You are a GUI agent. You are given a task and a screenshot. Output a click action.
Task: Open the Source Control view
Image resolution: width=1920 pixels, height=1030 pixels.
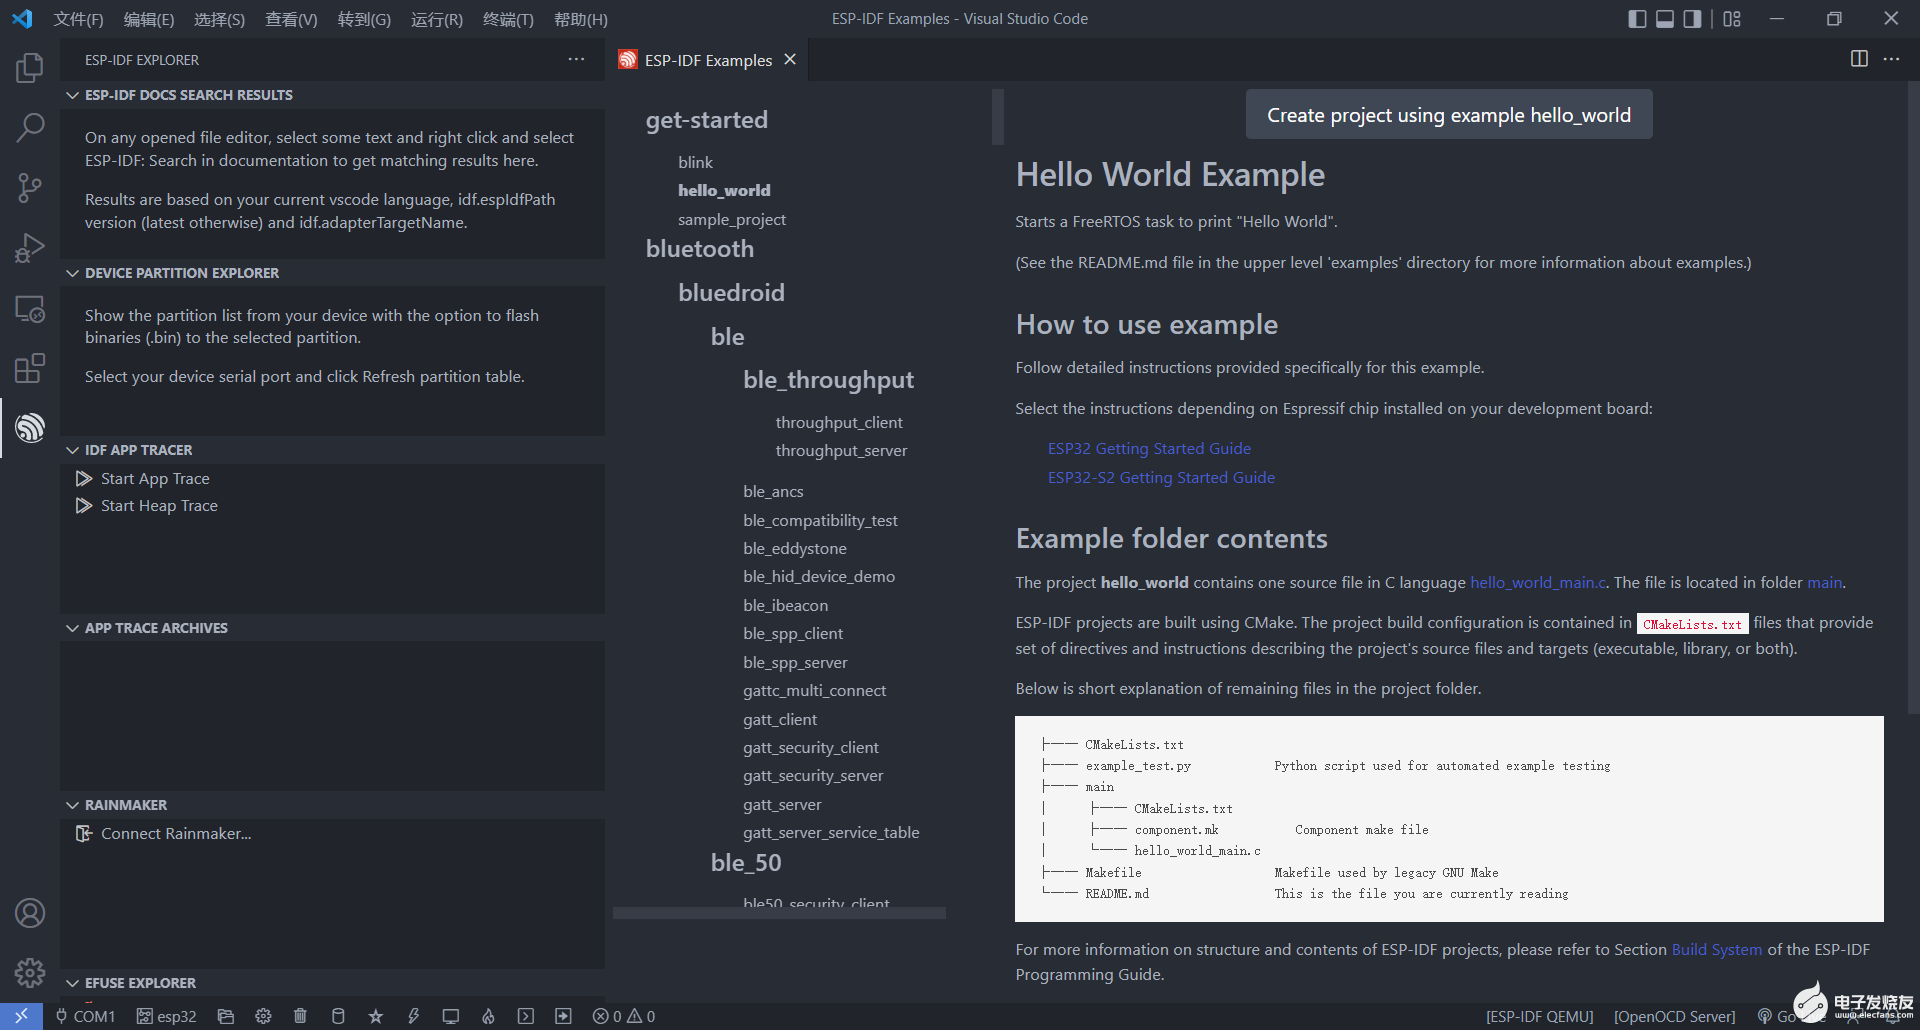pos(30,187)
